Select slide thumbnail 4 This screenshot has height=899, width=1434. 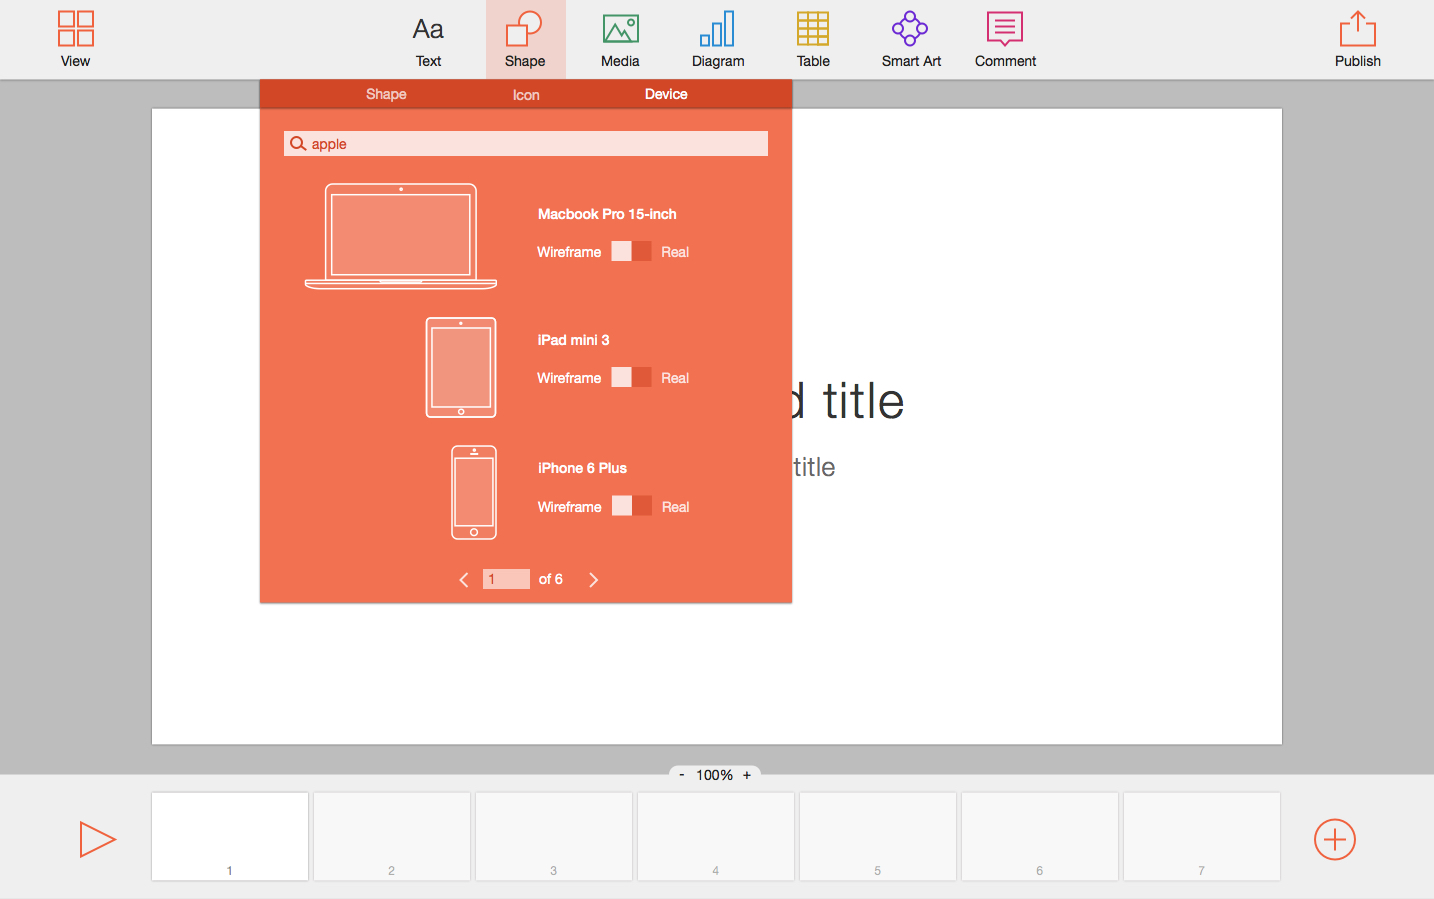716,836
